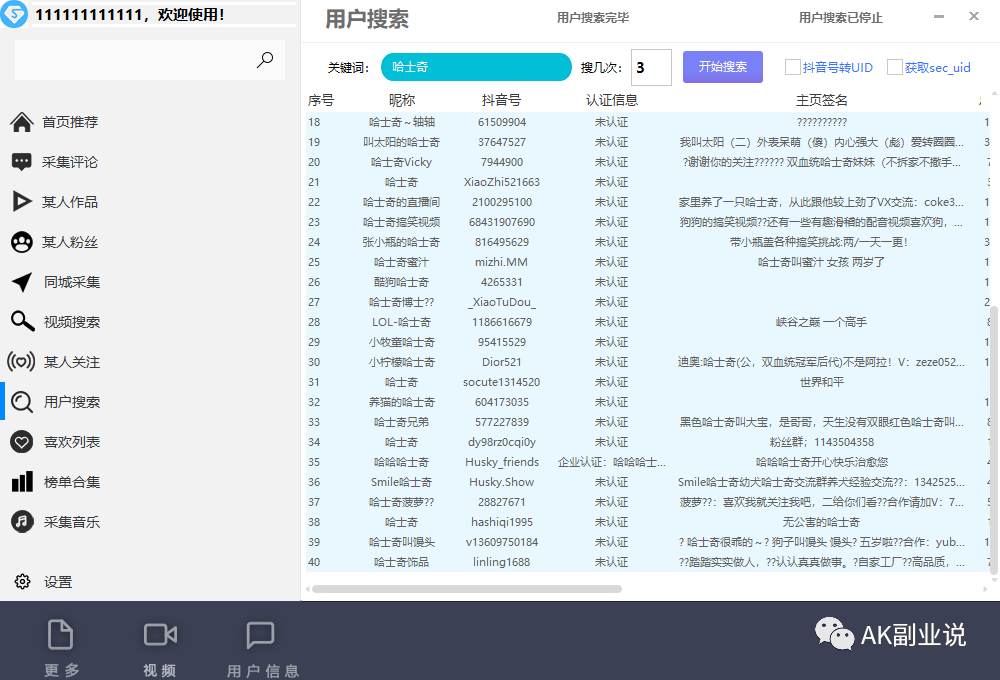Select the cell with 抖音号 Husky_friends
The height and width of the screenshot is (680, 1000).
[502, 462]
